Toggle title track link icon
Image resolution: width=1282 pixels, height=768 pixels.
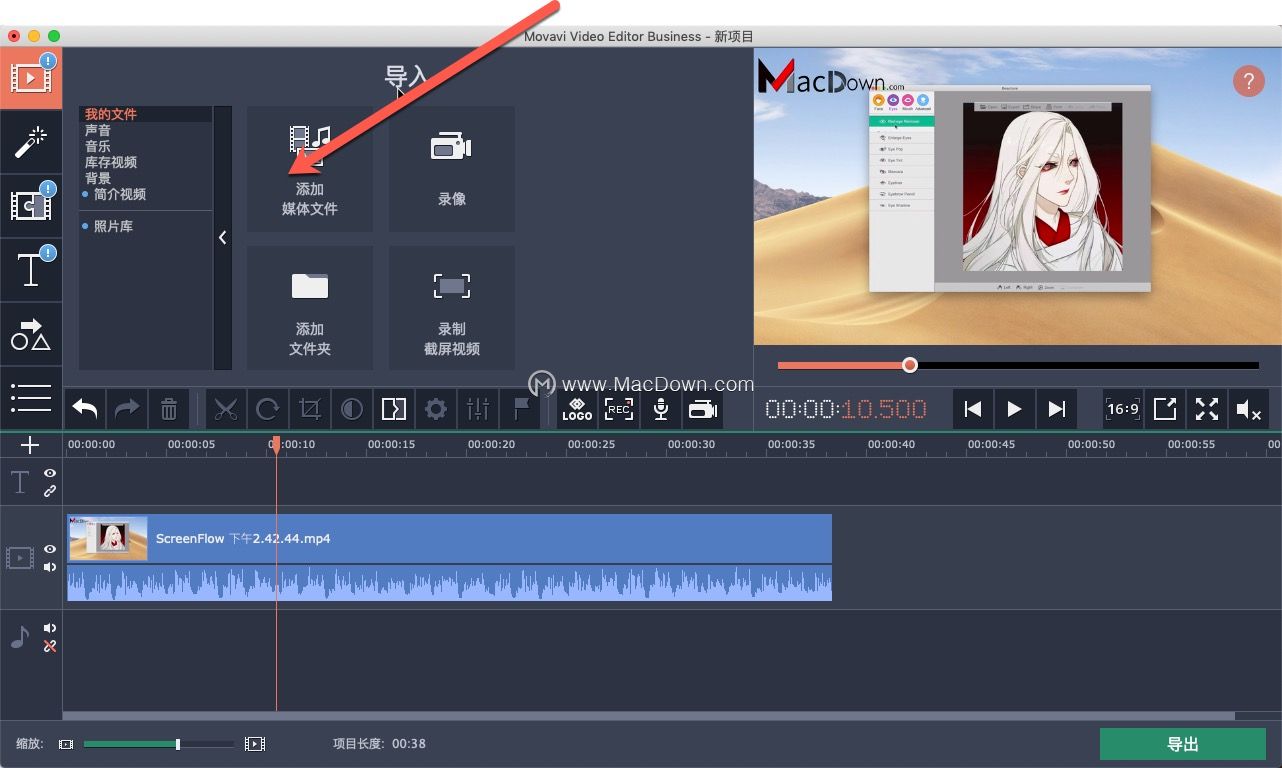click(50, 491)
